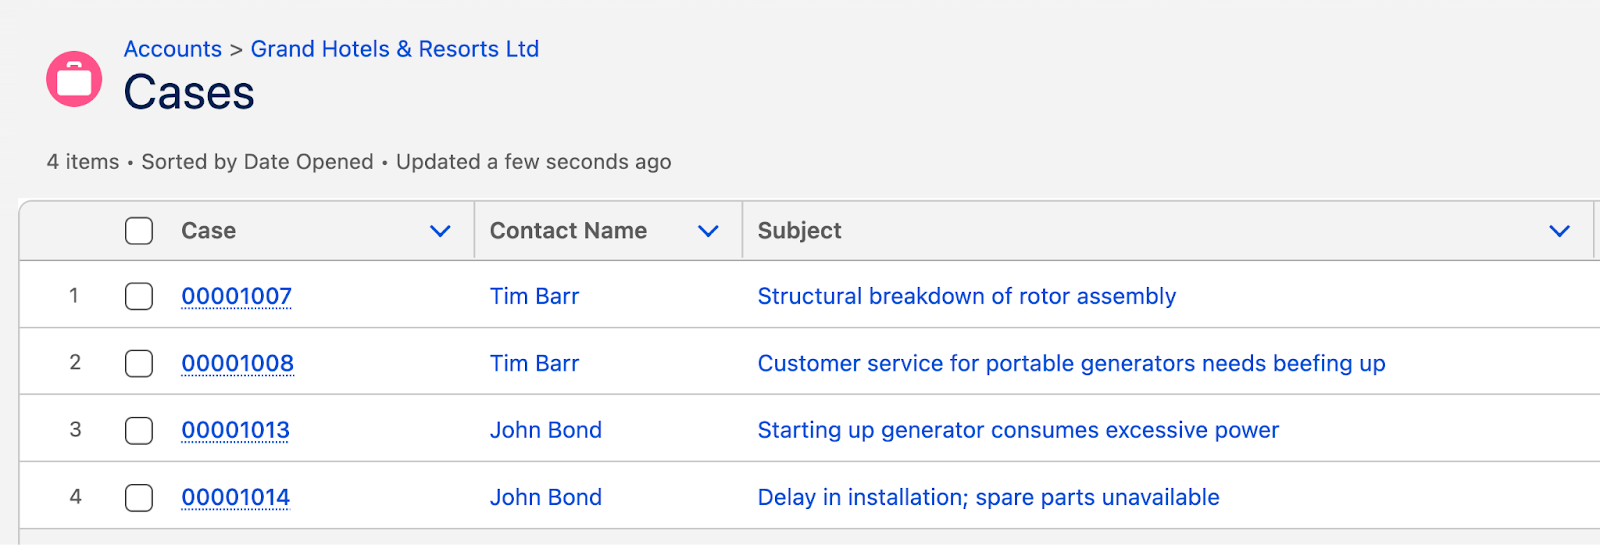Click the pink Cases briefcase icon
This screenshot has height=545, width=1600.
click(x=74, y=79)
